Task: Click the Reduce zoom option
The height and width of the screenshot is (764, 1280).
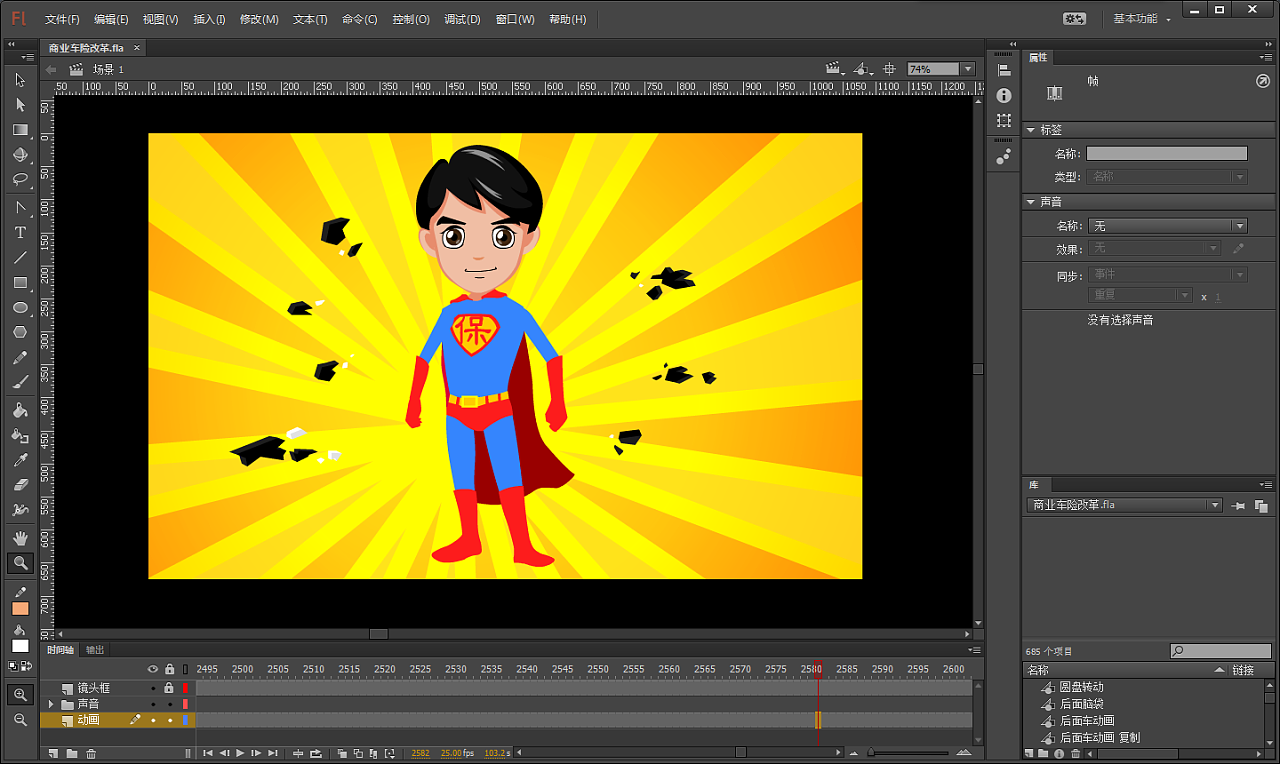Action: [20, 720]
